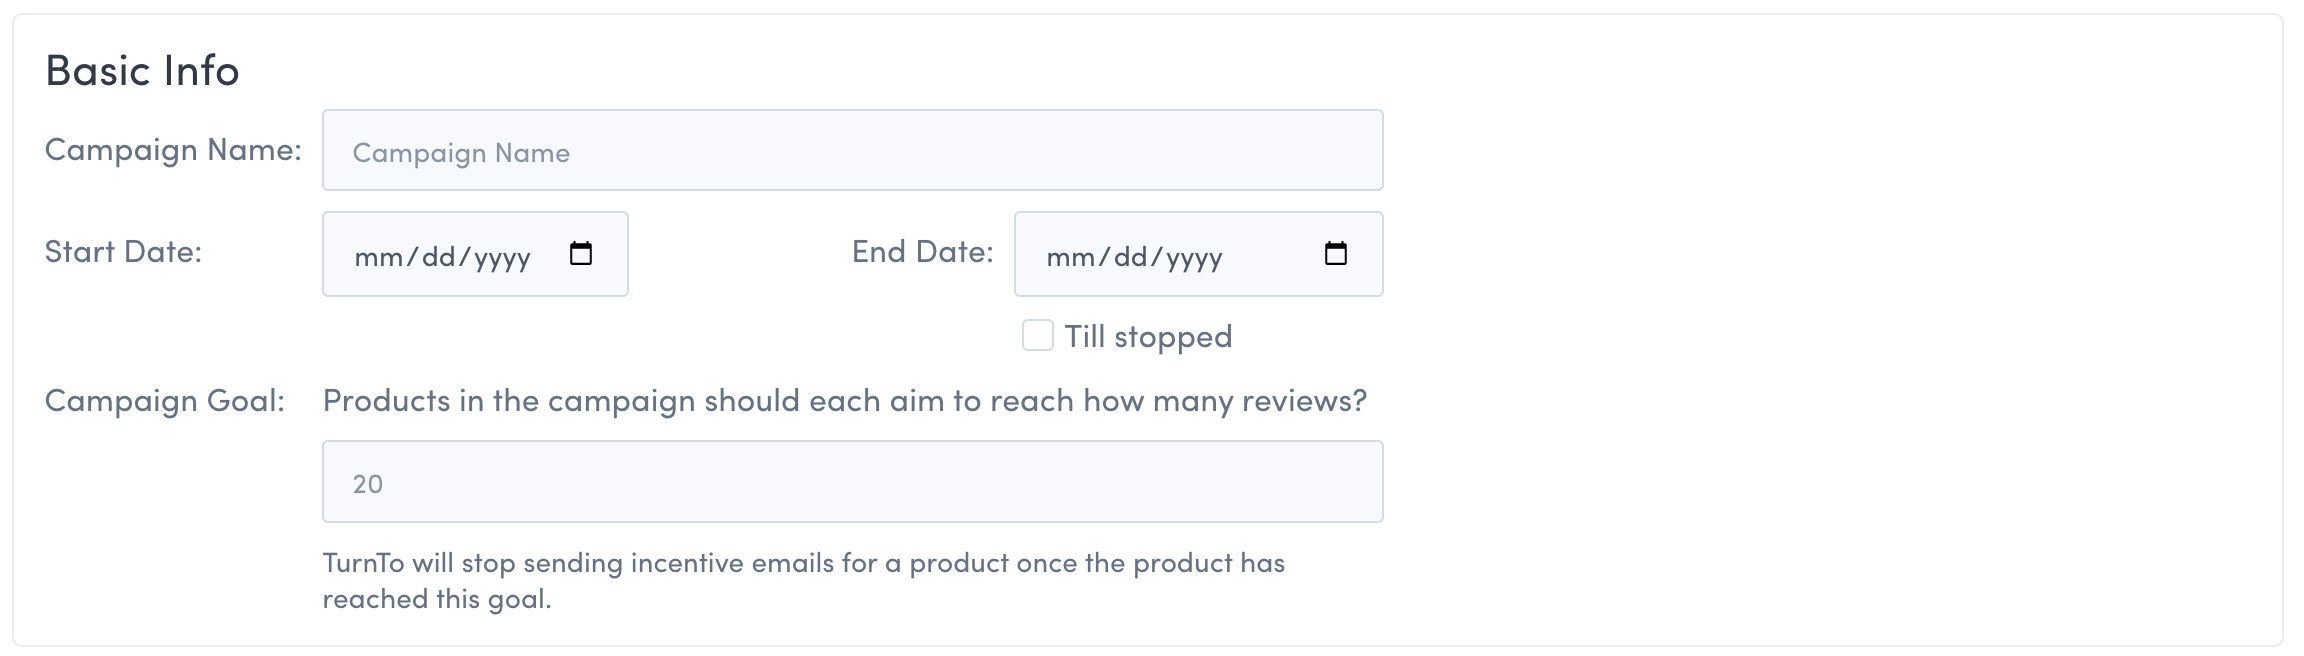Click the 'reached this goal.' helper text line
The height and width of the screenshot is (656, 2304).
pyautogui.click(x=437, y=599)
